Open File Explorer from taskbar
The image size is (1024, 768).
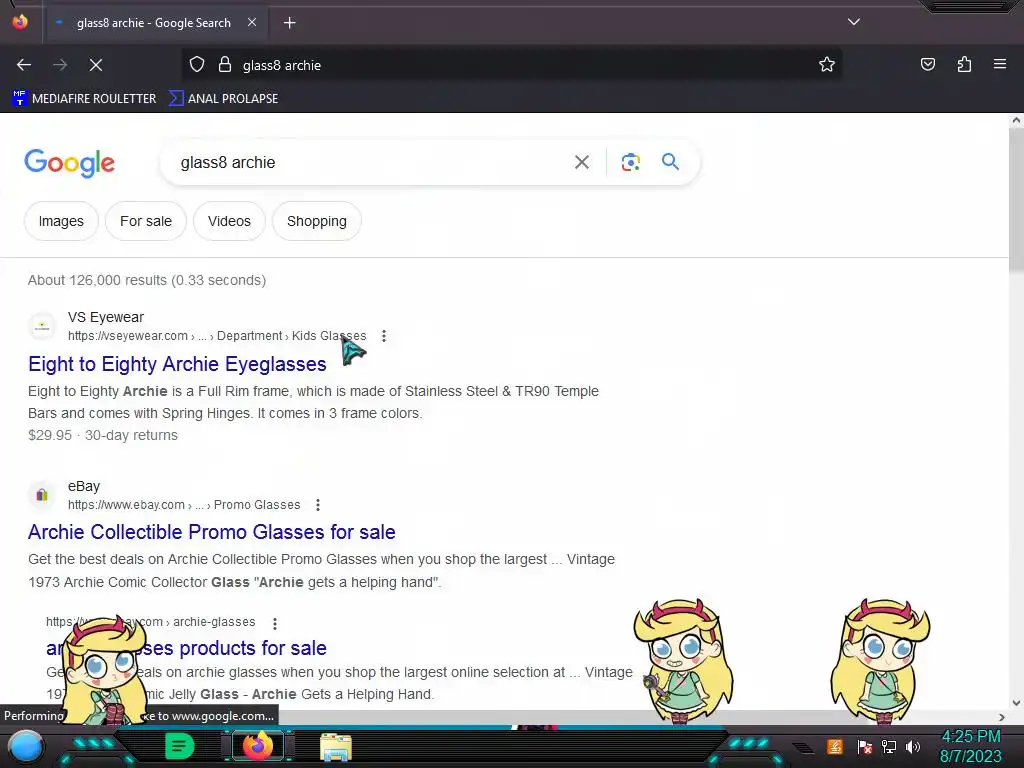point(336,747)
